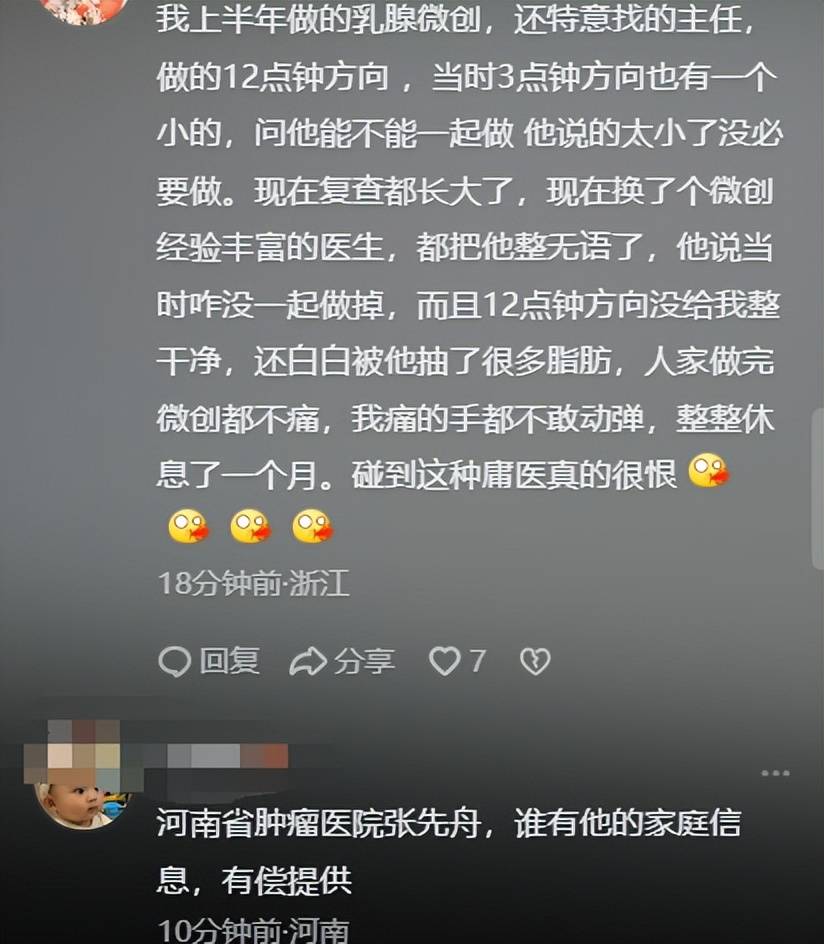Screen dimensions: 824x944
Task: Click the first emoji in the three-emoji row
Action: (188, 526)
